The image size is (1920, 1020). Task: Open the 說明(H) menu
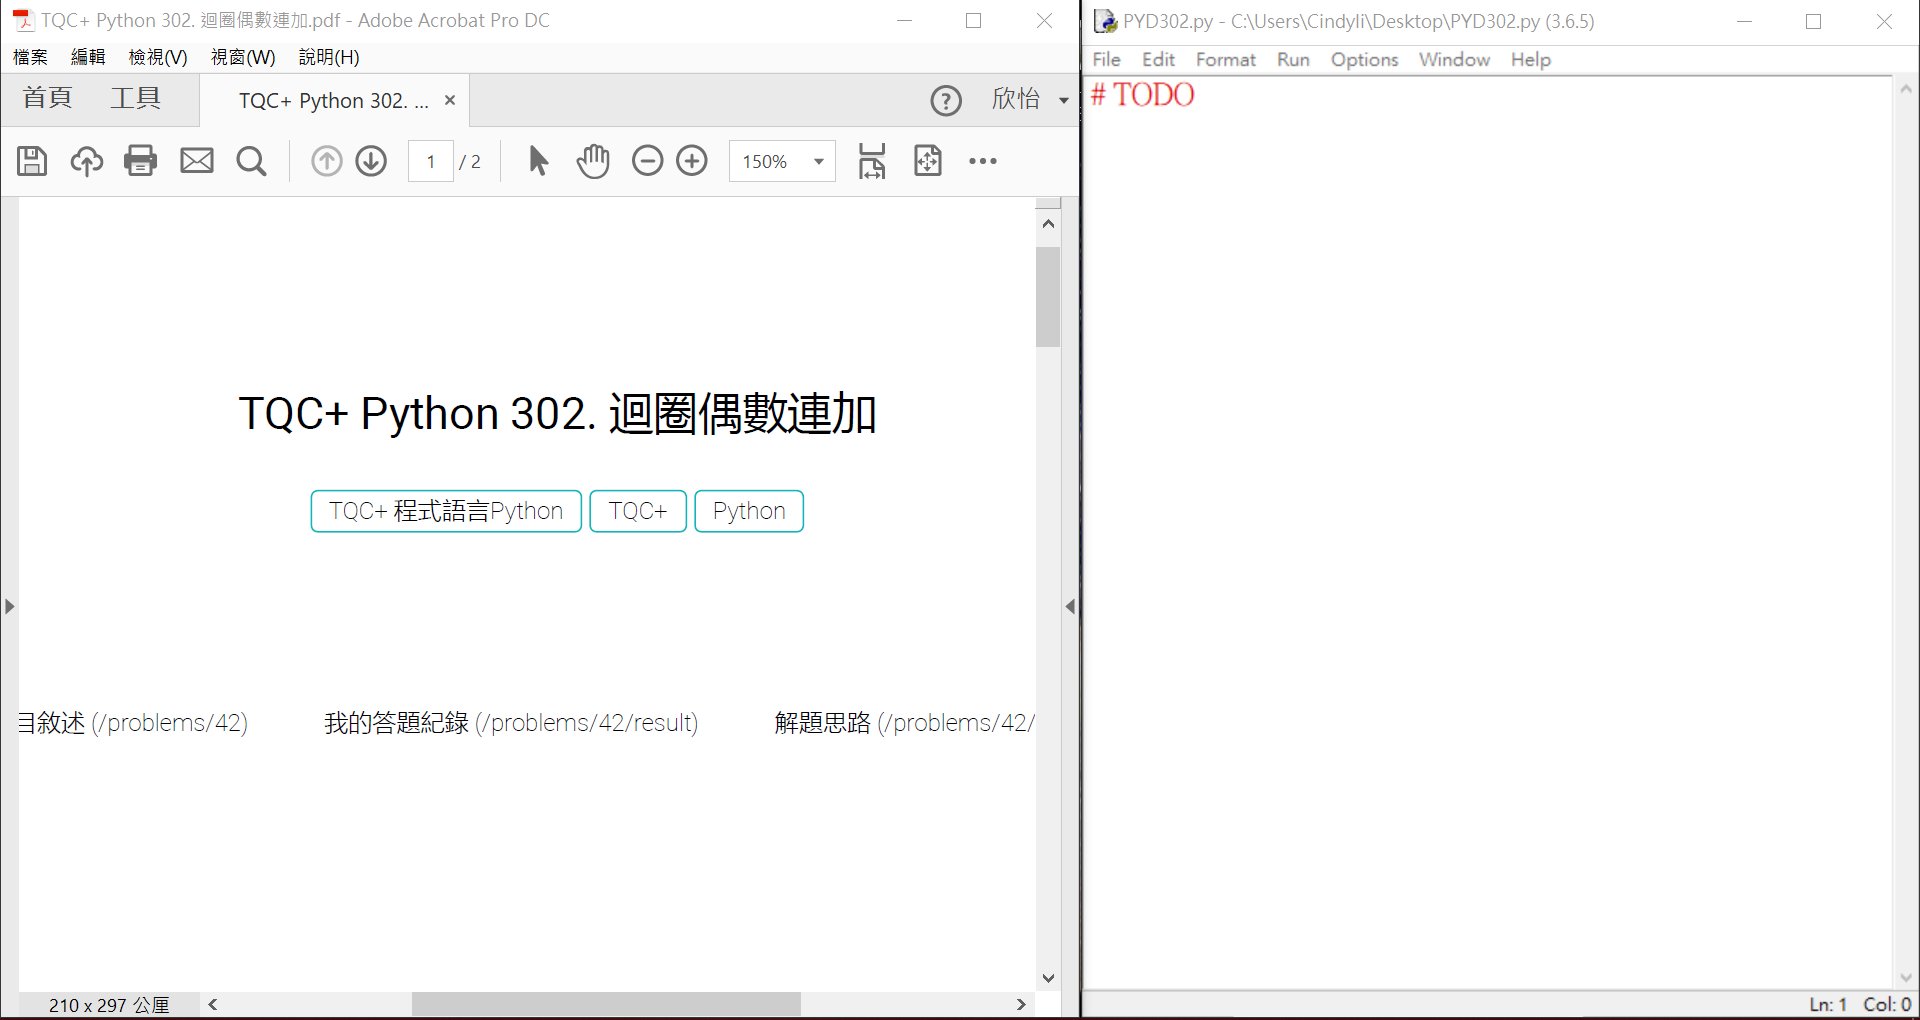tap(329, 57)
